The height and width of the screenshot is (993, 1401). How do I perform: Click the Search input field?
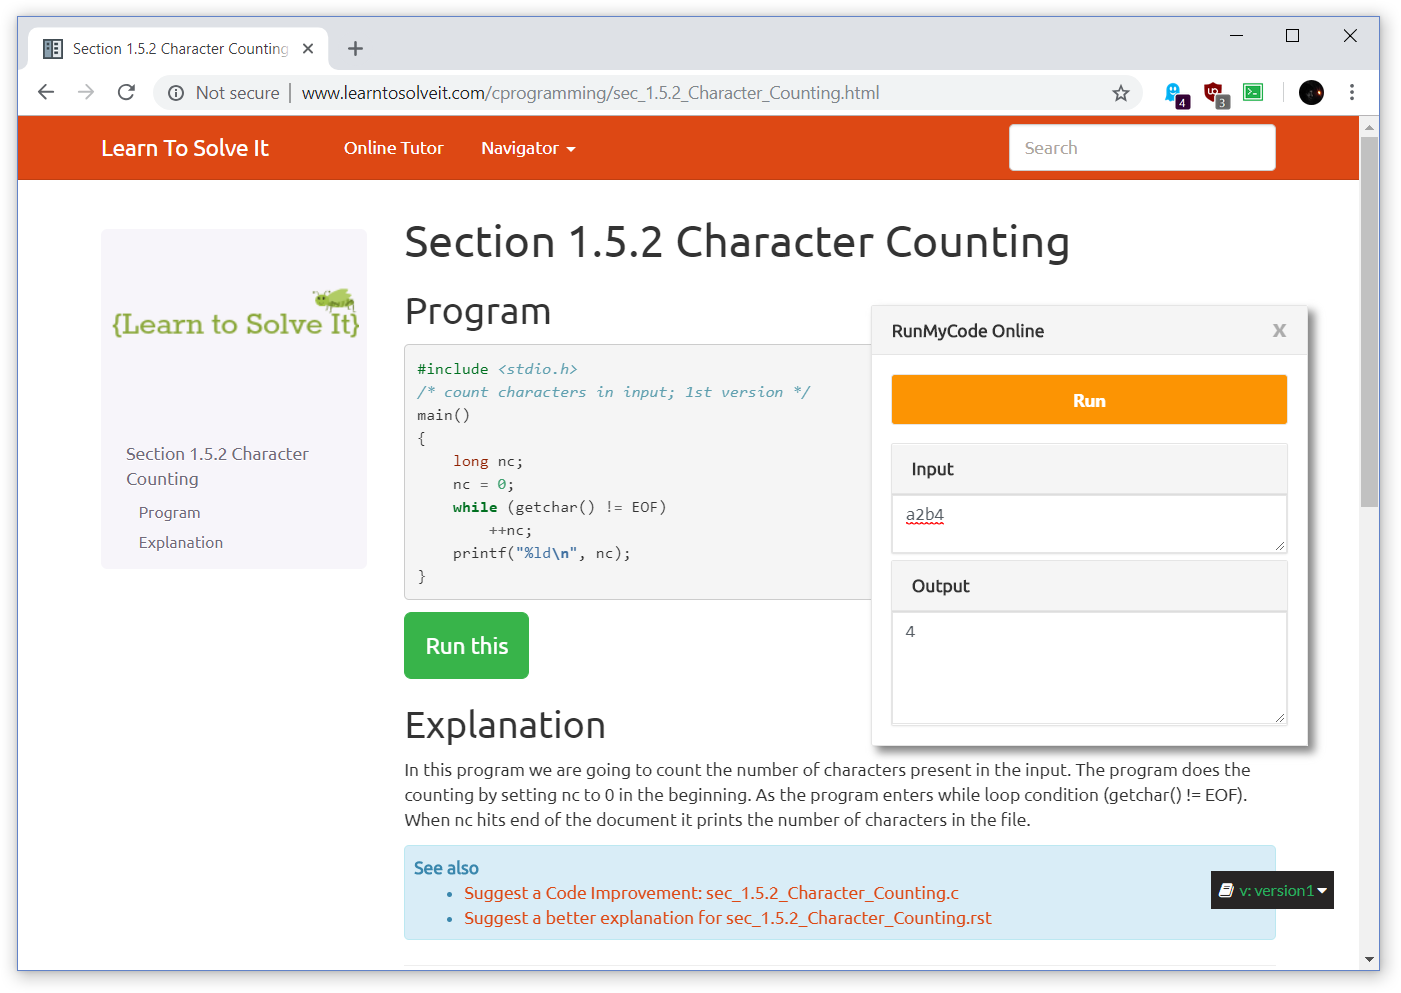point(1142,147)
